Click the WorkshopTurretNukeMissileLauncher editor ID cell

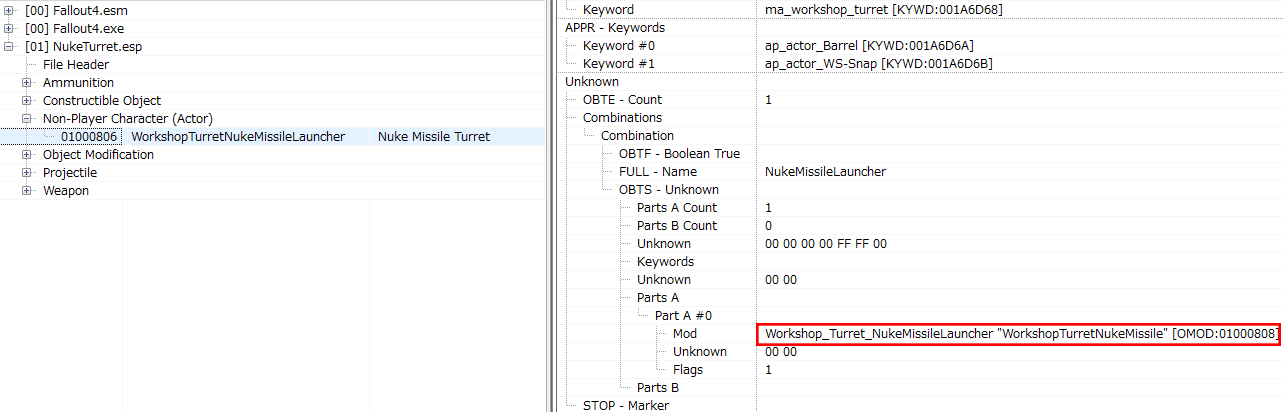238,136
